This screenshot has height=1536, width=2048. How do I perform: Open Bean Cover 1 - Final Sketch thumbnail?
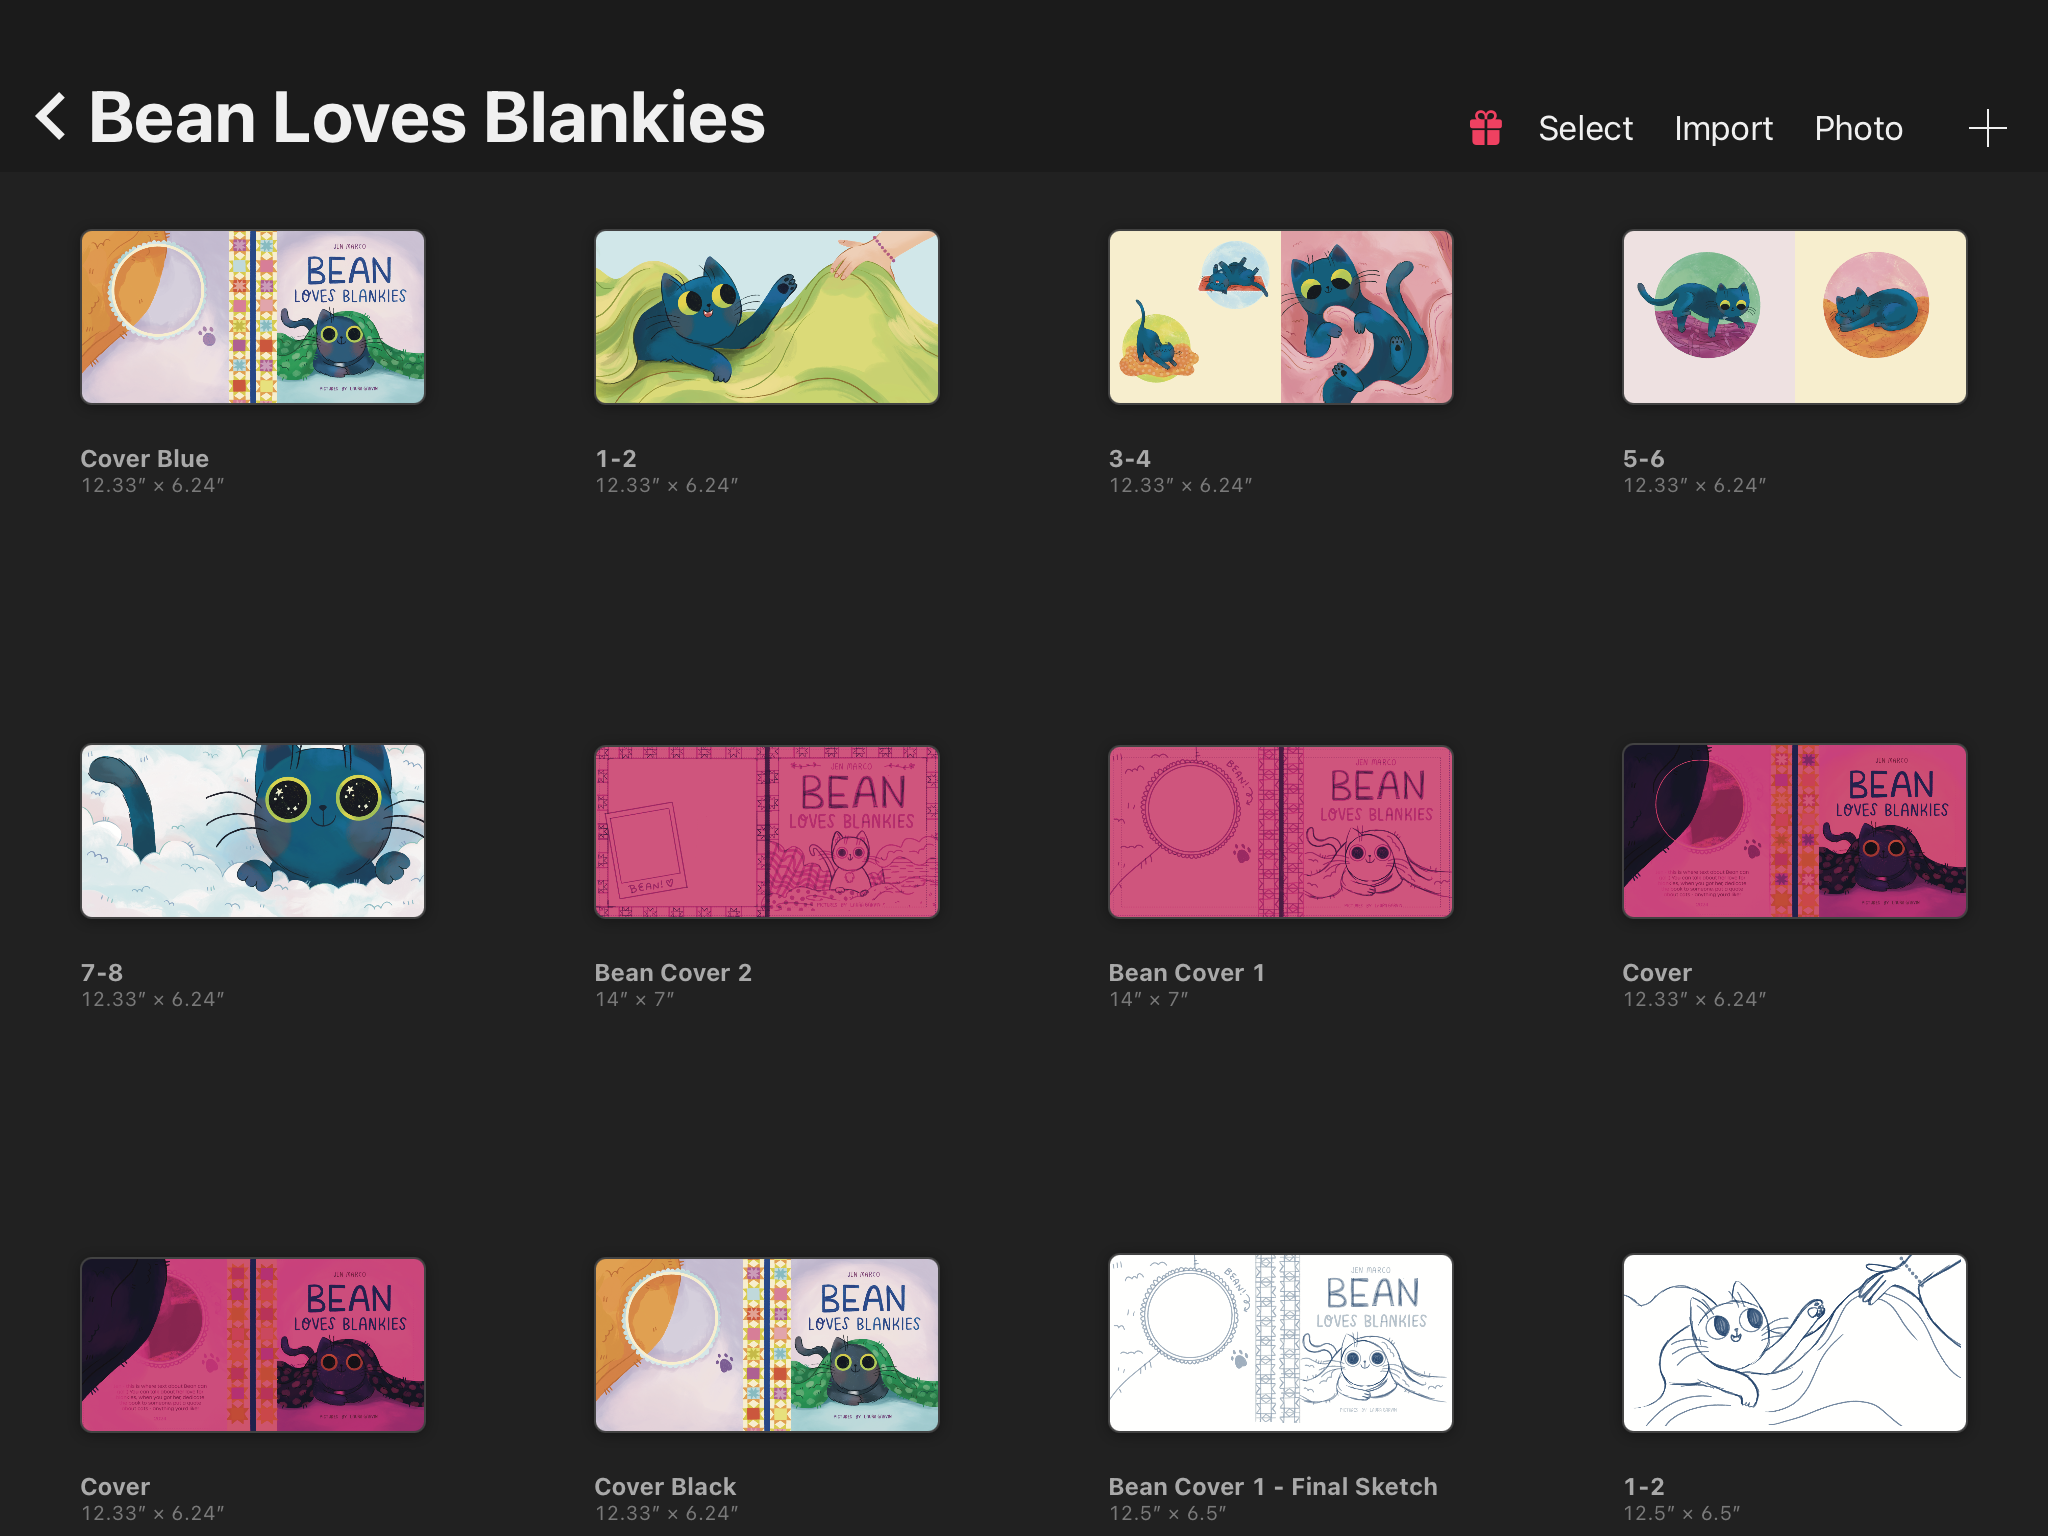[x=1280, y=1343]
